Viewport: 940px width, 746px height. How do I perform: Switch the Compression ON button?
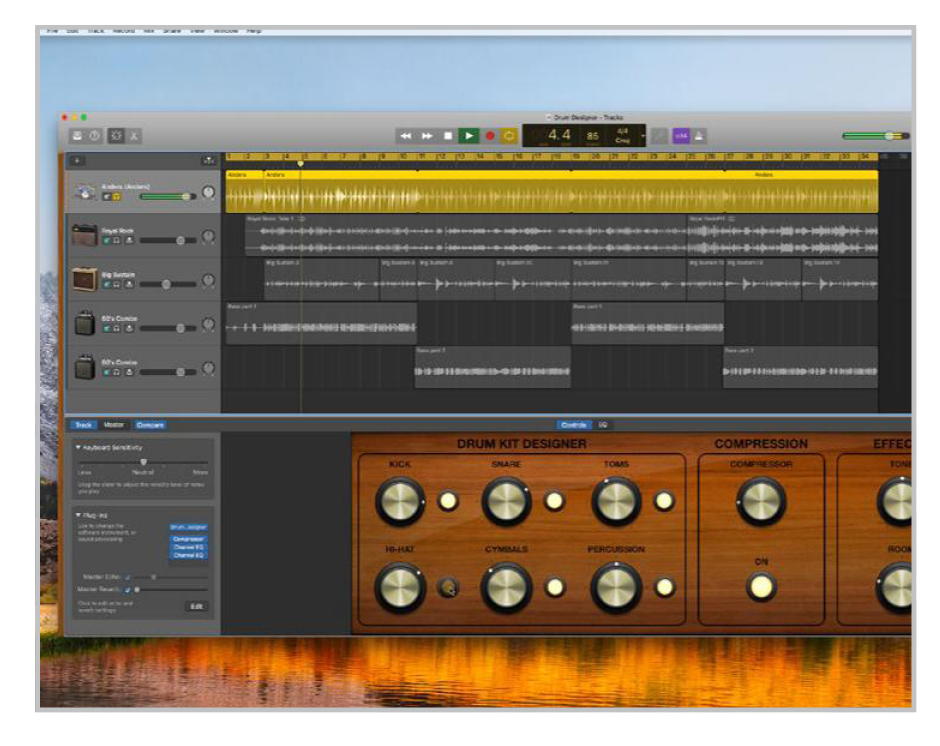[x=761, y=588]
